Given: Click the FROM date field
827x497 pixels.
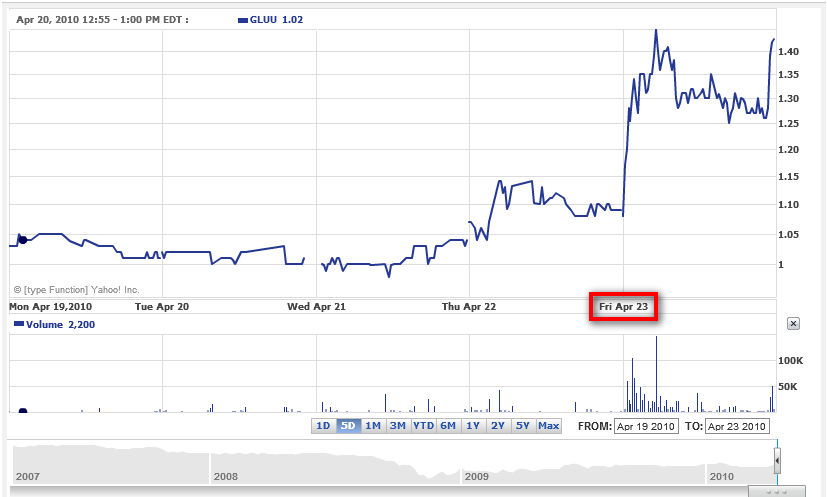Looking at the screenshot, I should click(x=645, y=426).
